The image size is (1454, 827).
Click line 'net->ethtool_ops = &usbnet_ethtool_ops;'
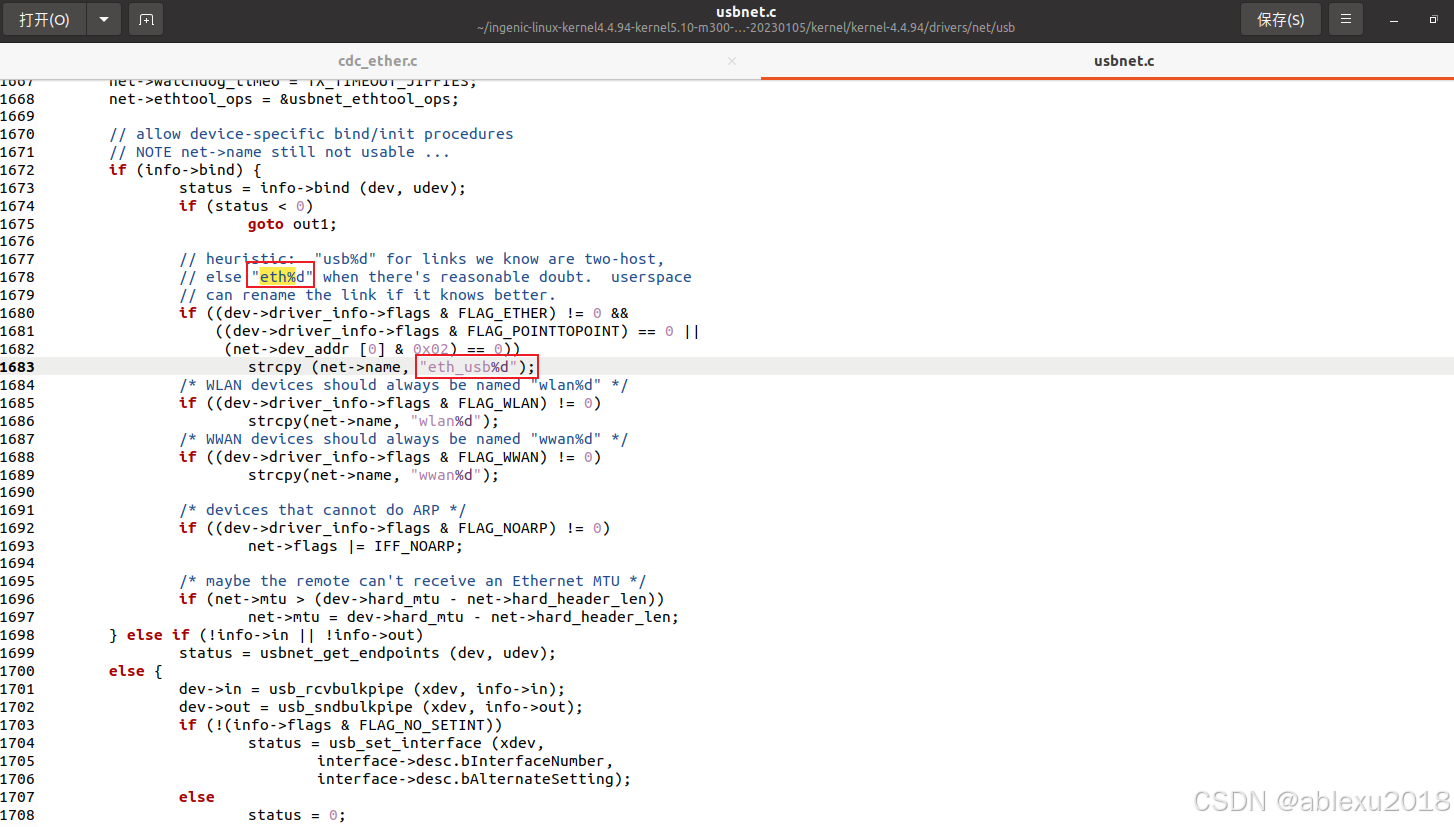tap(283, 99)
